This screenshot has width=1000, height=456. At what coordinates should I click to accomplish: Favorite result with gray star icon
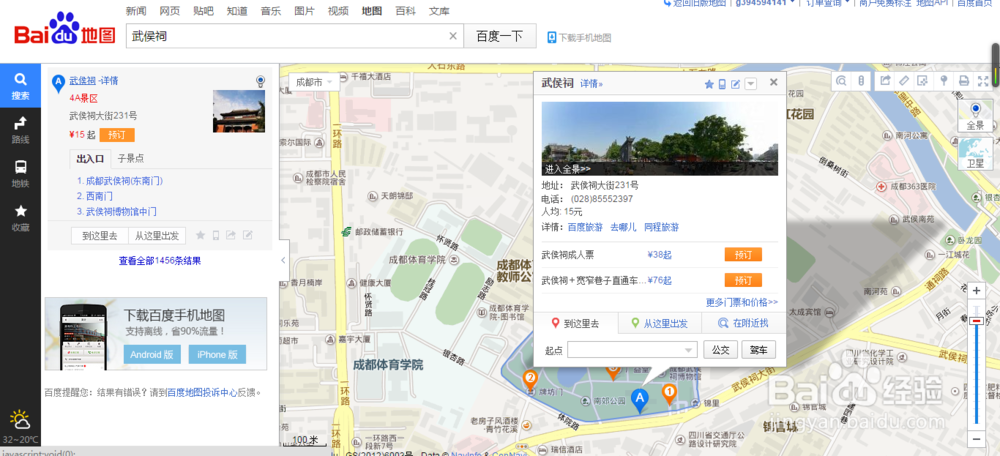200,235
